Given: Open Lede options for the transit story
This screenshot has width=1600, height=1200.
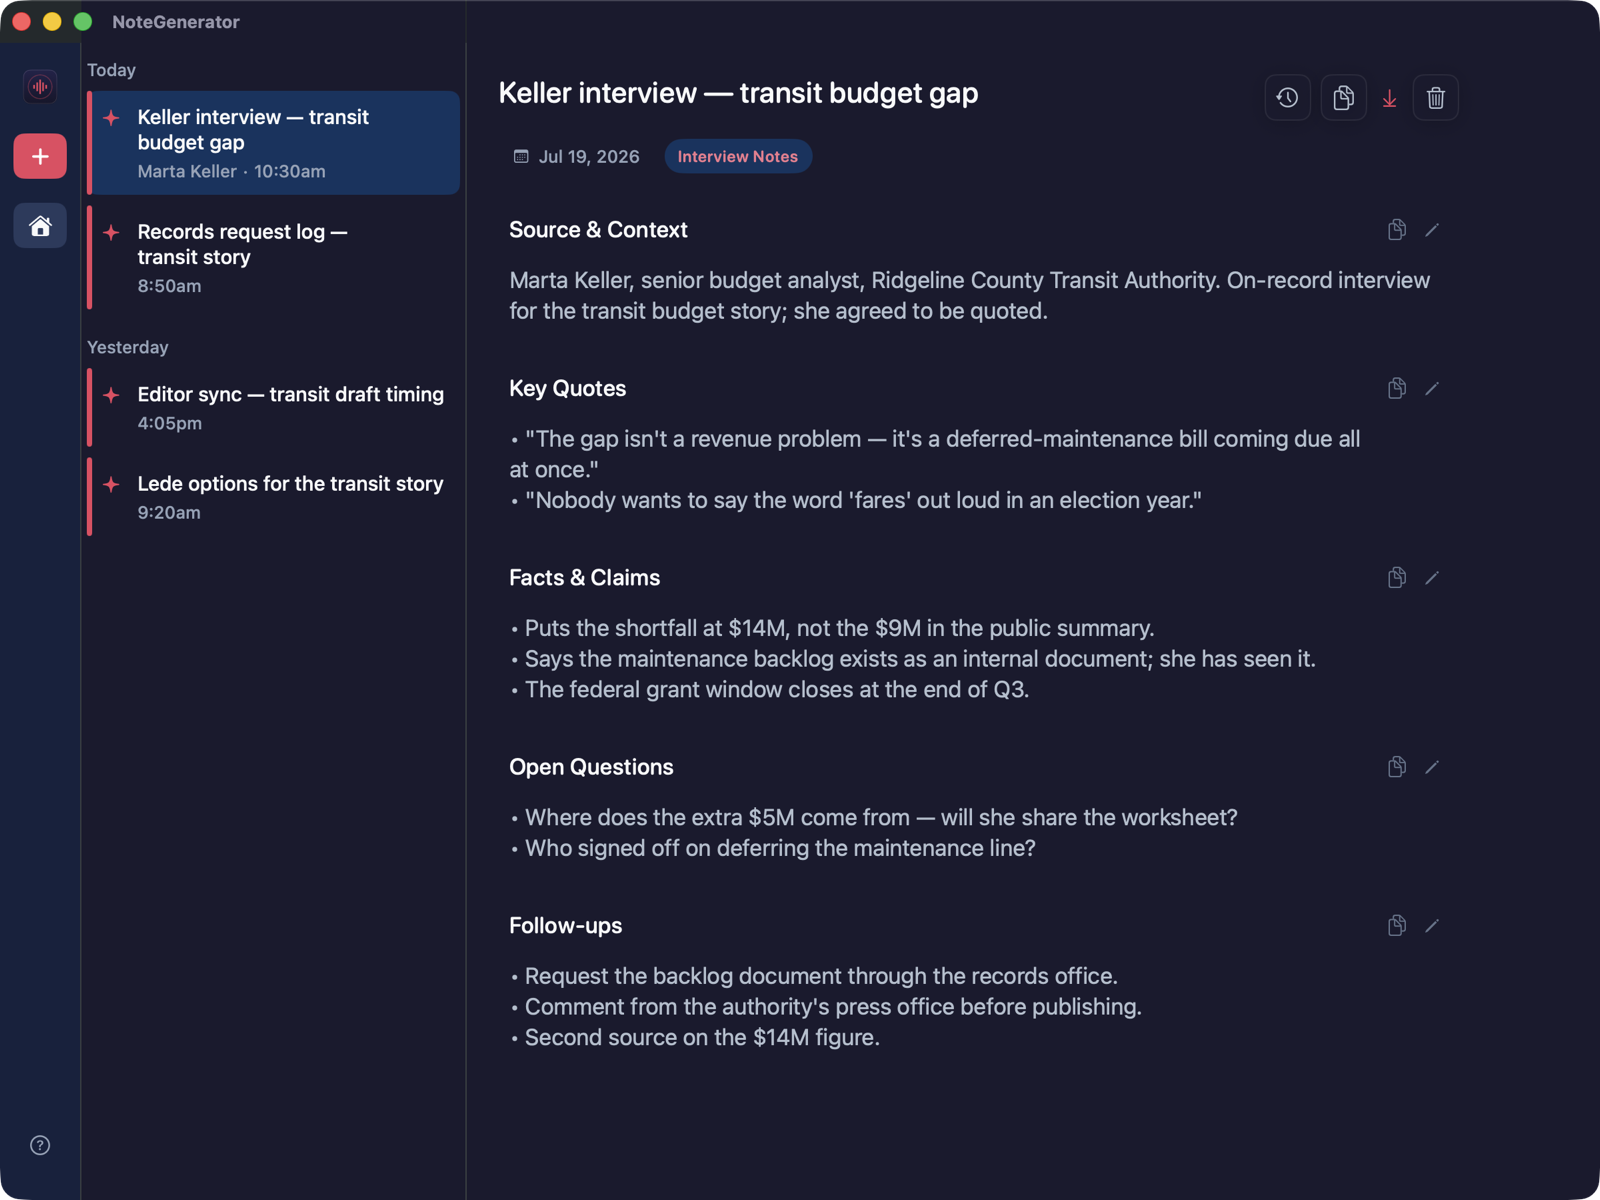Looking at the screenshot, I should (273, 497).
